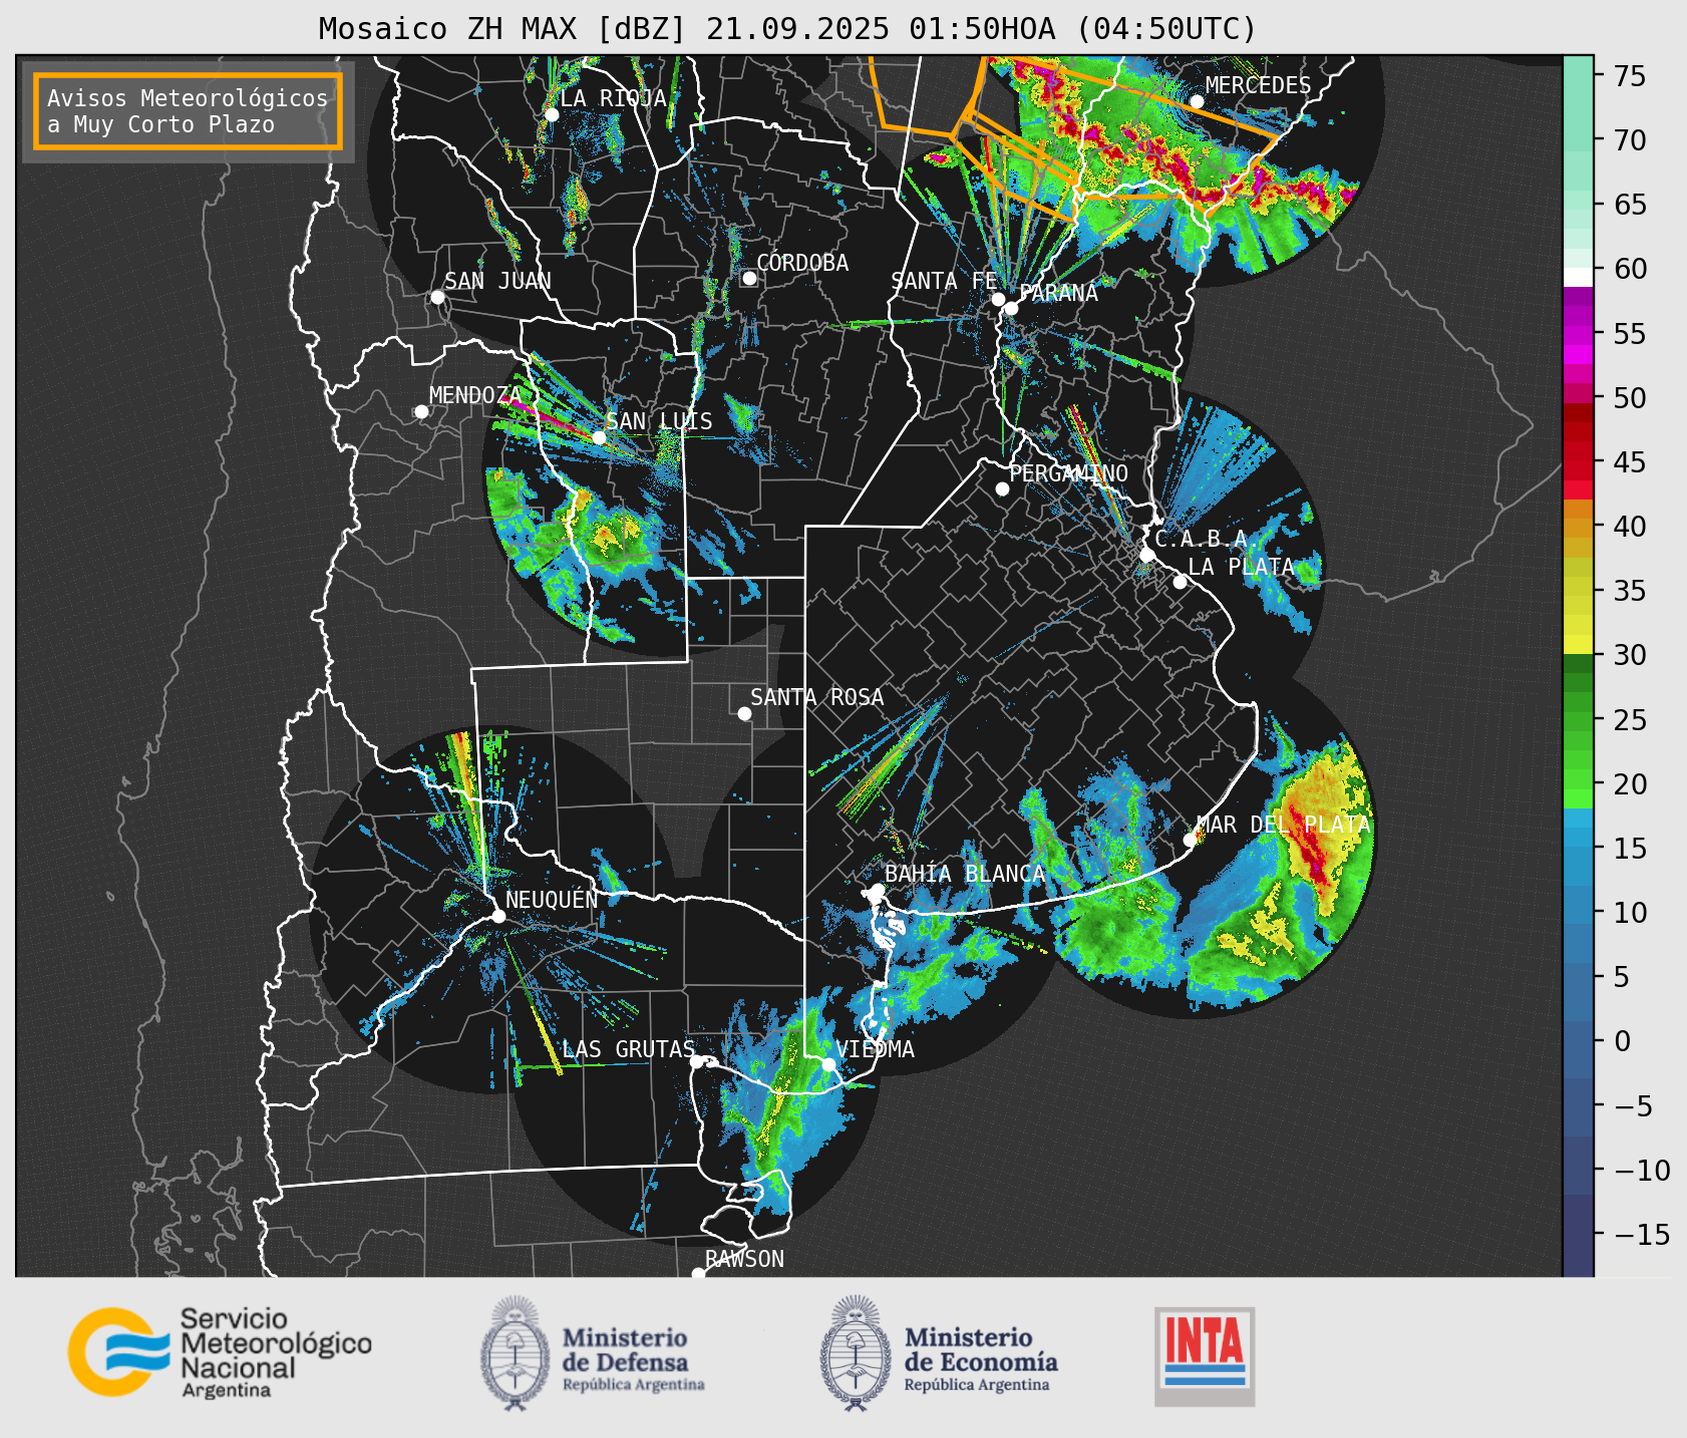This screenshot has width=1687, height=1438.
Task: Click the LAS GRUTAS city label
Action: 628,1049
